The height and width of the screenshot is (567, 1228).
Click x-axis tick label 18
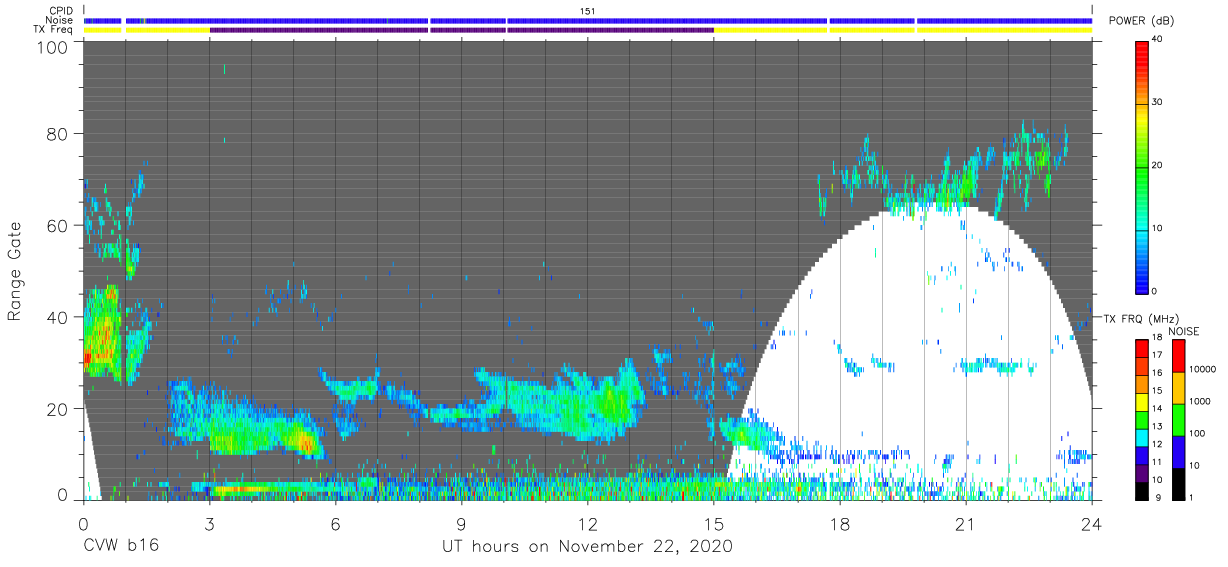[839, 523]
